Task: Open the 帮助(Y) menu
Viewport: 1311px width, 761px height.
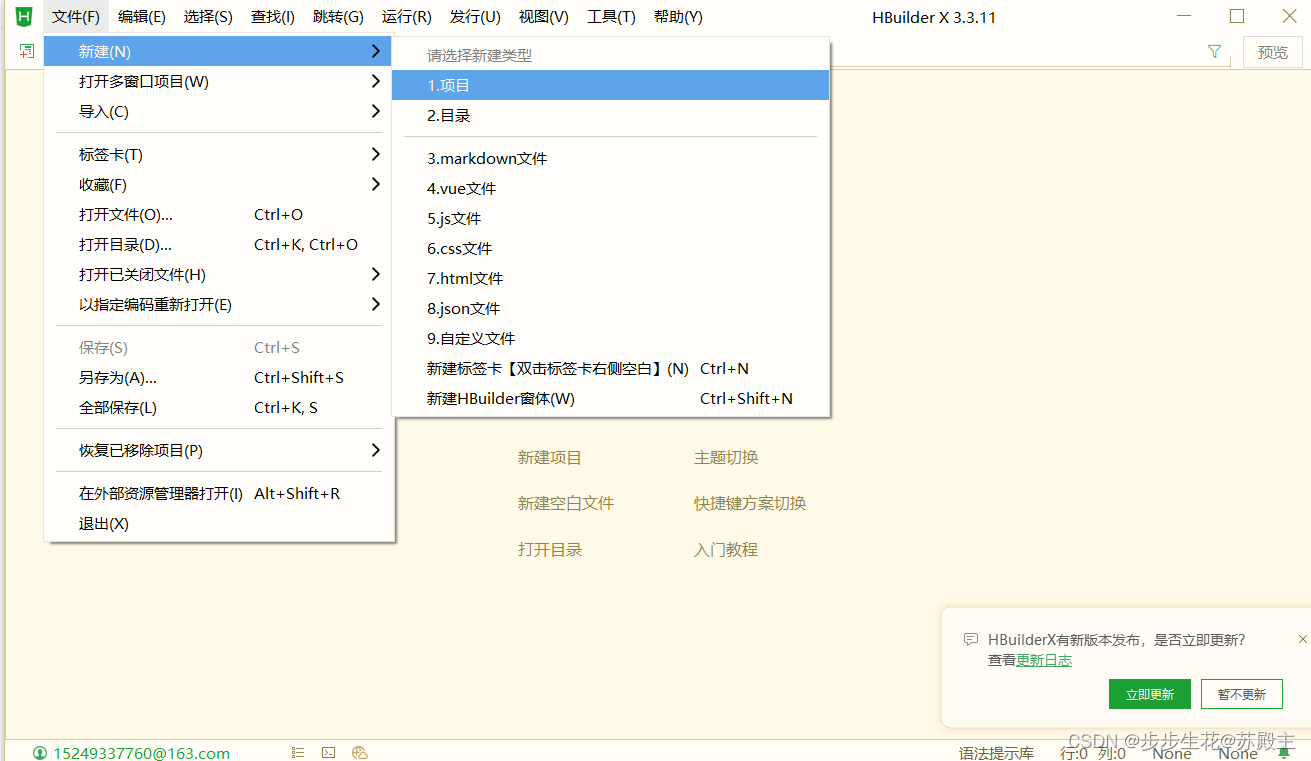Action: pos(678,17)
